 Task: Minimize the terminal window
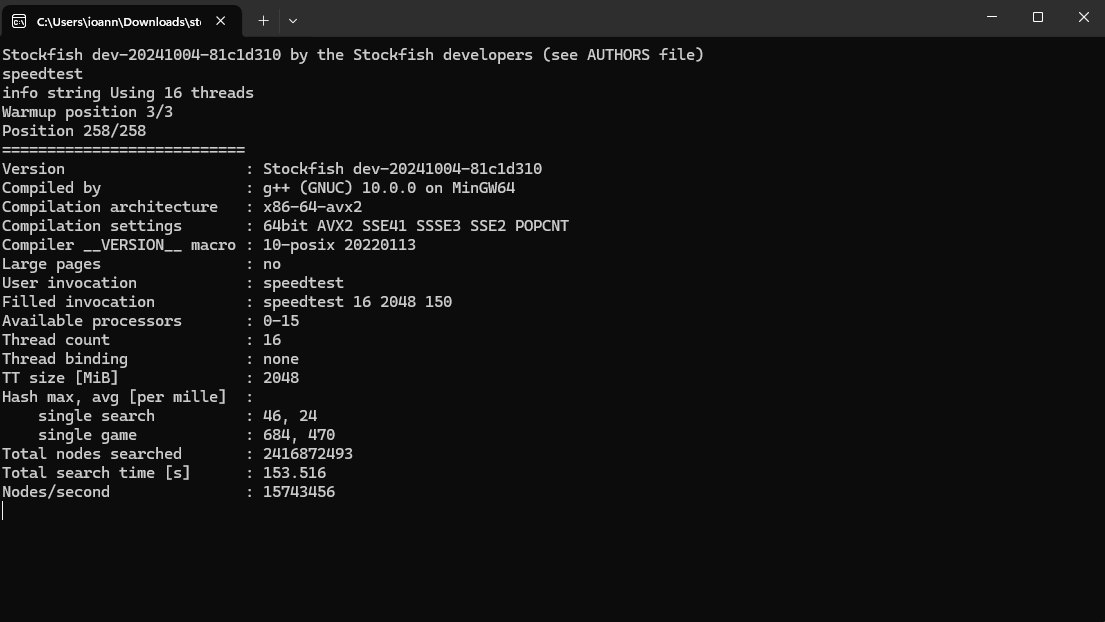click(992, 17)
